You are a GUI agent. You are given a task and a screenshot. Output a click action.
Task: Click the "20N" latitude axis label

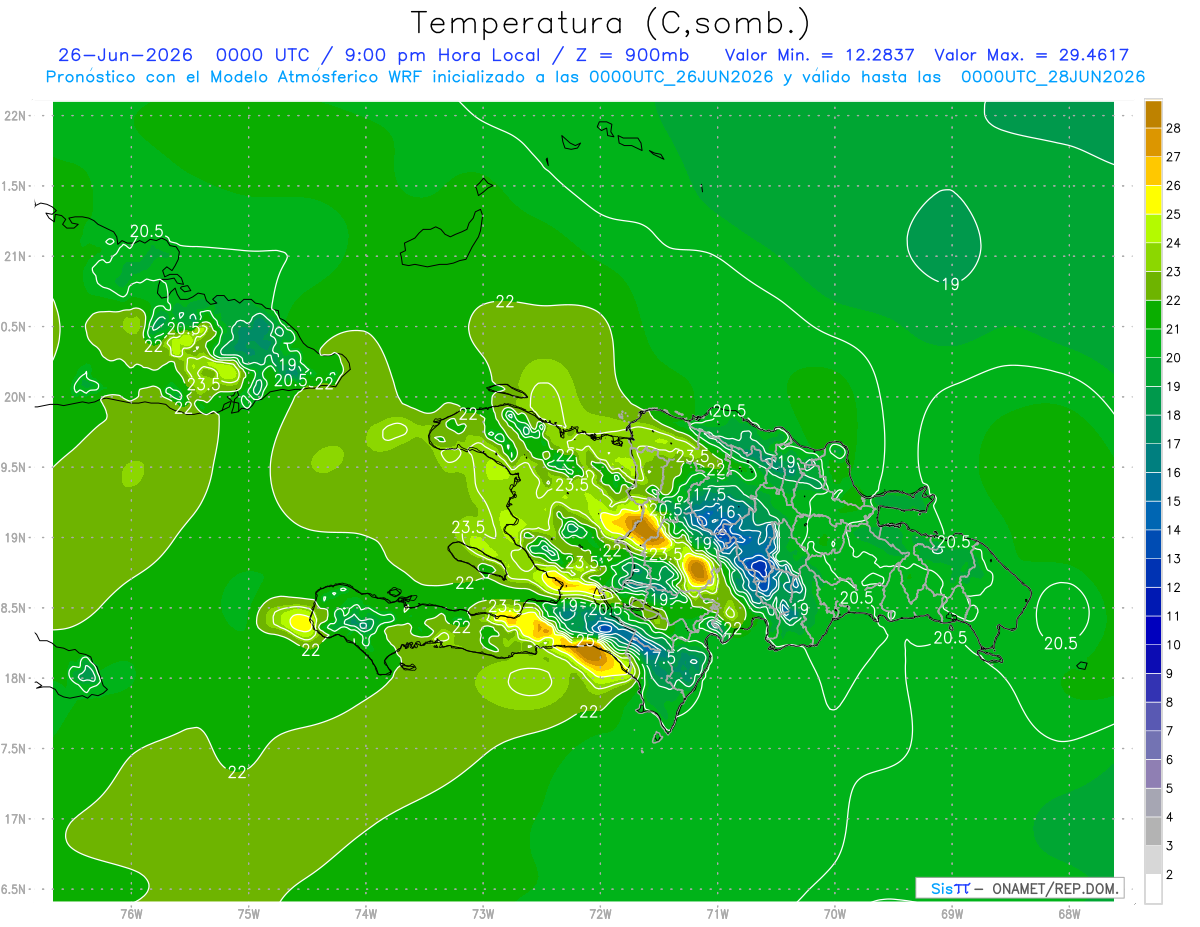click(x=15, y=398)
